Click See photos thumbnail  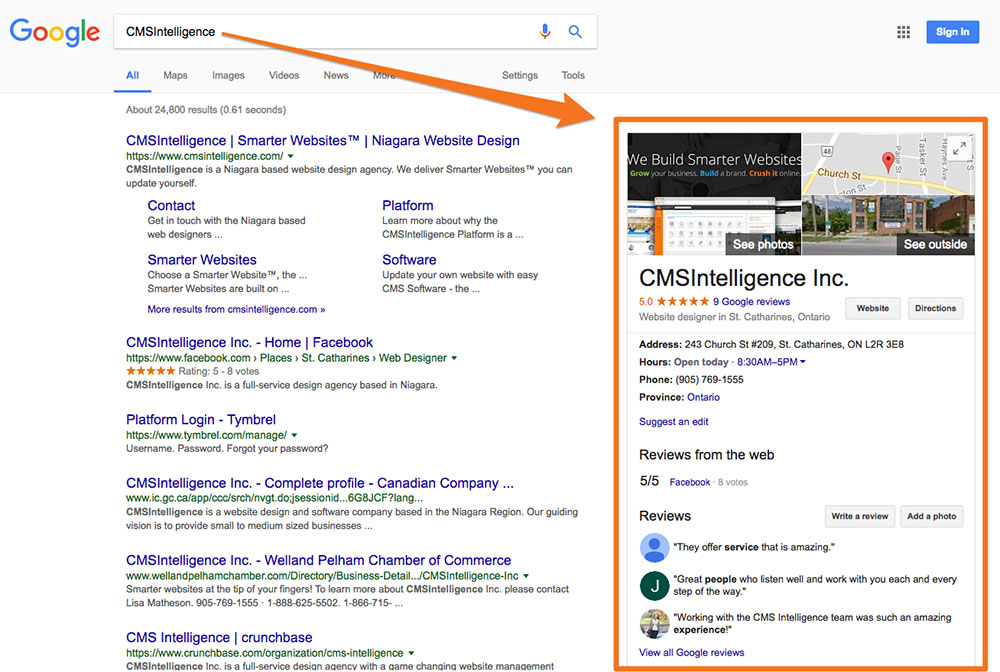coord(714,194)
